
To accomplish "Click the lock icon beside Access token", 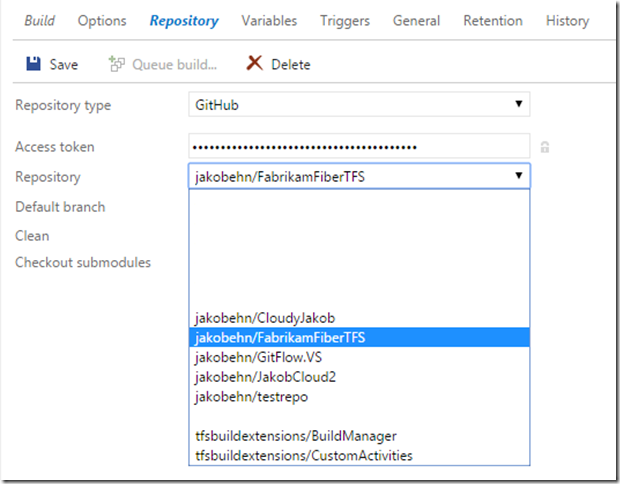I will click(x=544, y=147).
